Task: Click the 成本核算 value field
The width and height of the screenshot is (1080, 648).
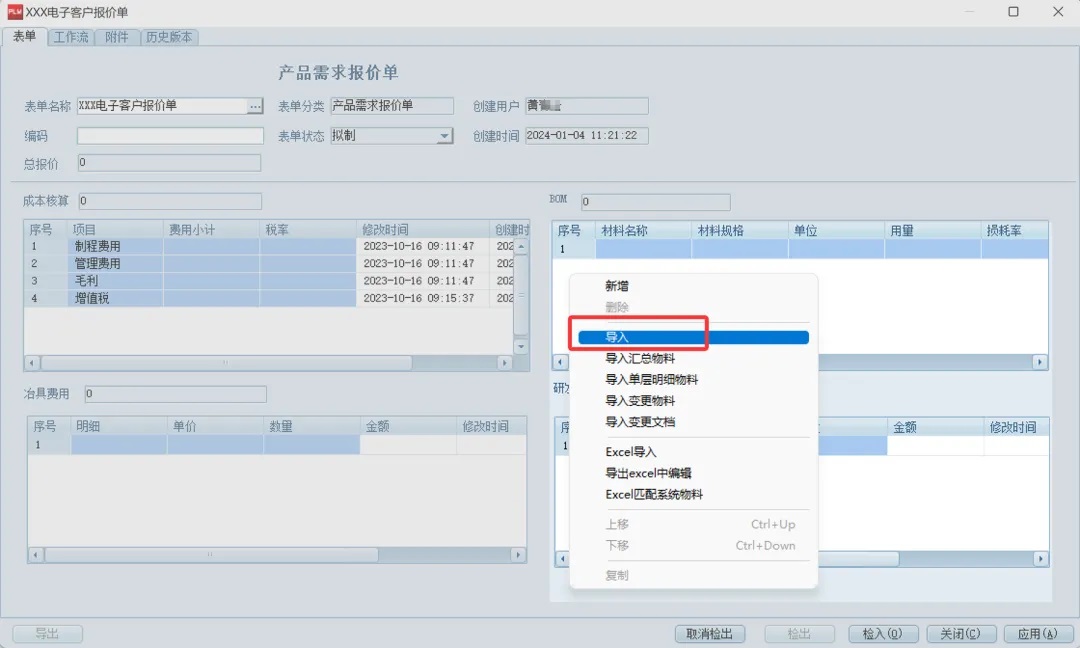Action: (x=170, y=201)
